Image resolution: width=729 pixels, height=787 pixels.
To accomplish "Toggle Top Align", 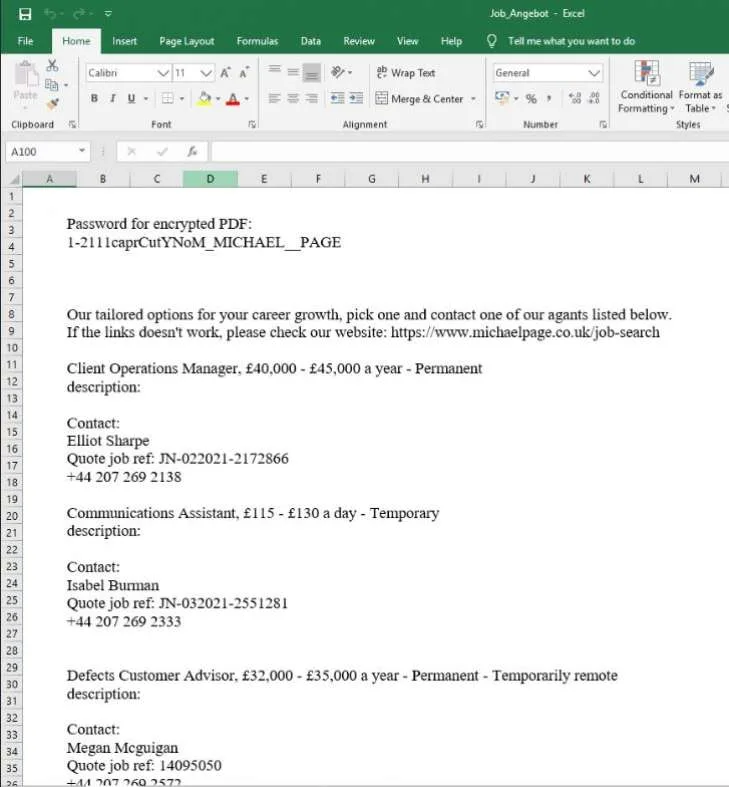I will [x=274, y=70].
